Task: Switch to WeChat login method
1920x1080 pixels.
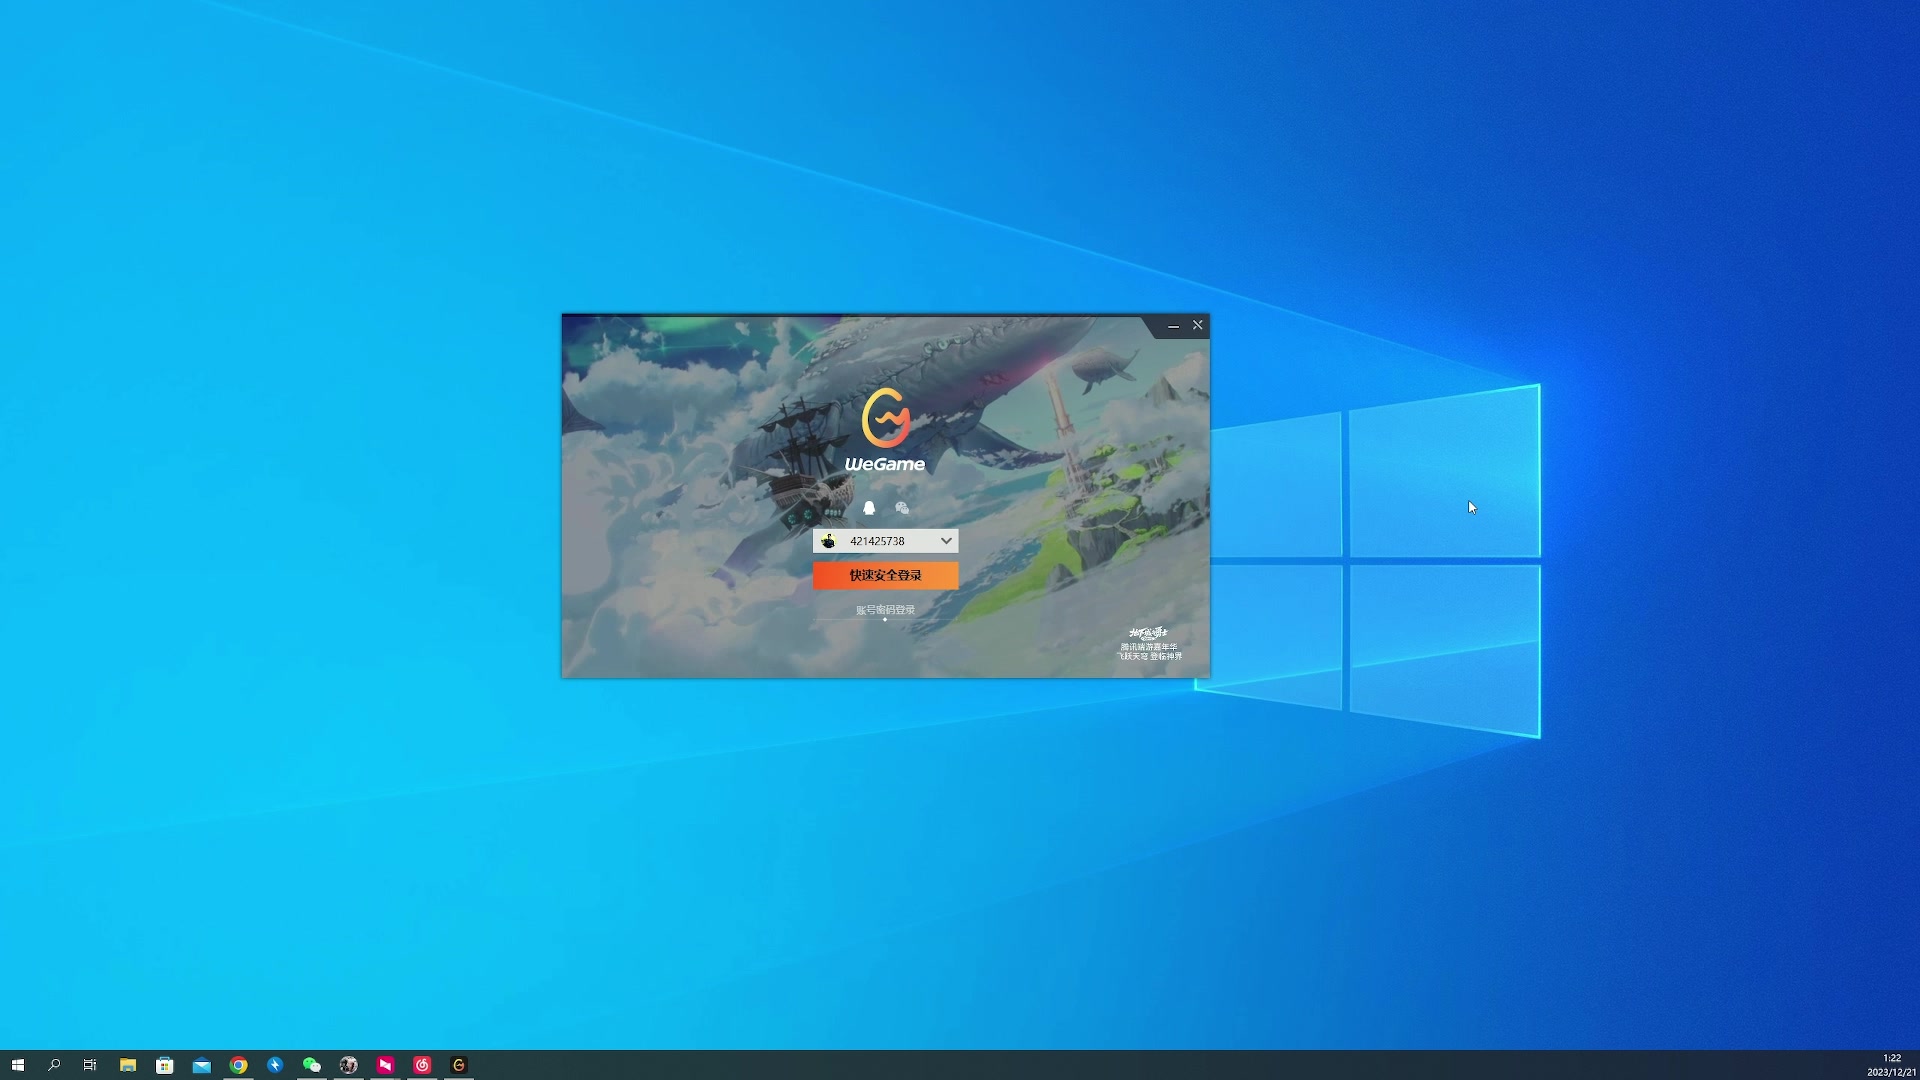Action: pyautogui.click(x=902, y=508)
